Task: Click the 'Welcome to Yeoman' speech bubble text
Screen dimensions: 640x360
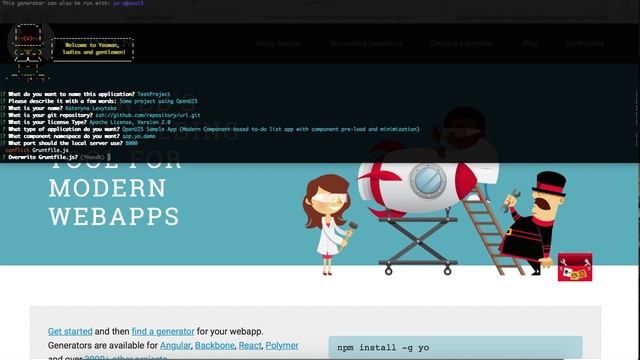Action: tap(94, 49)
